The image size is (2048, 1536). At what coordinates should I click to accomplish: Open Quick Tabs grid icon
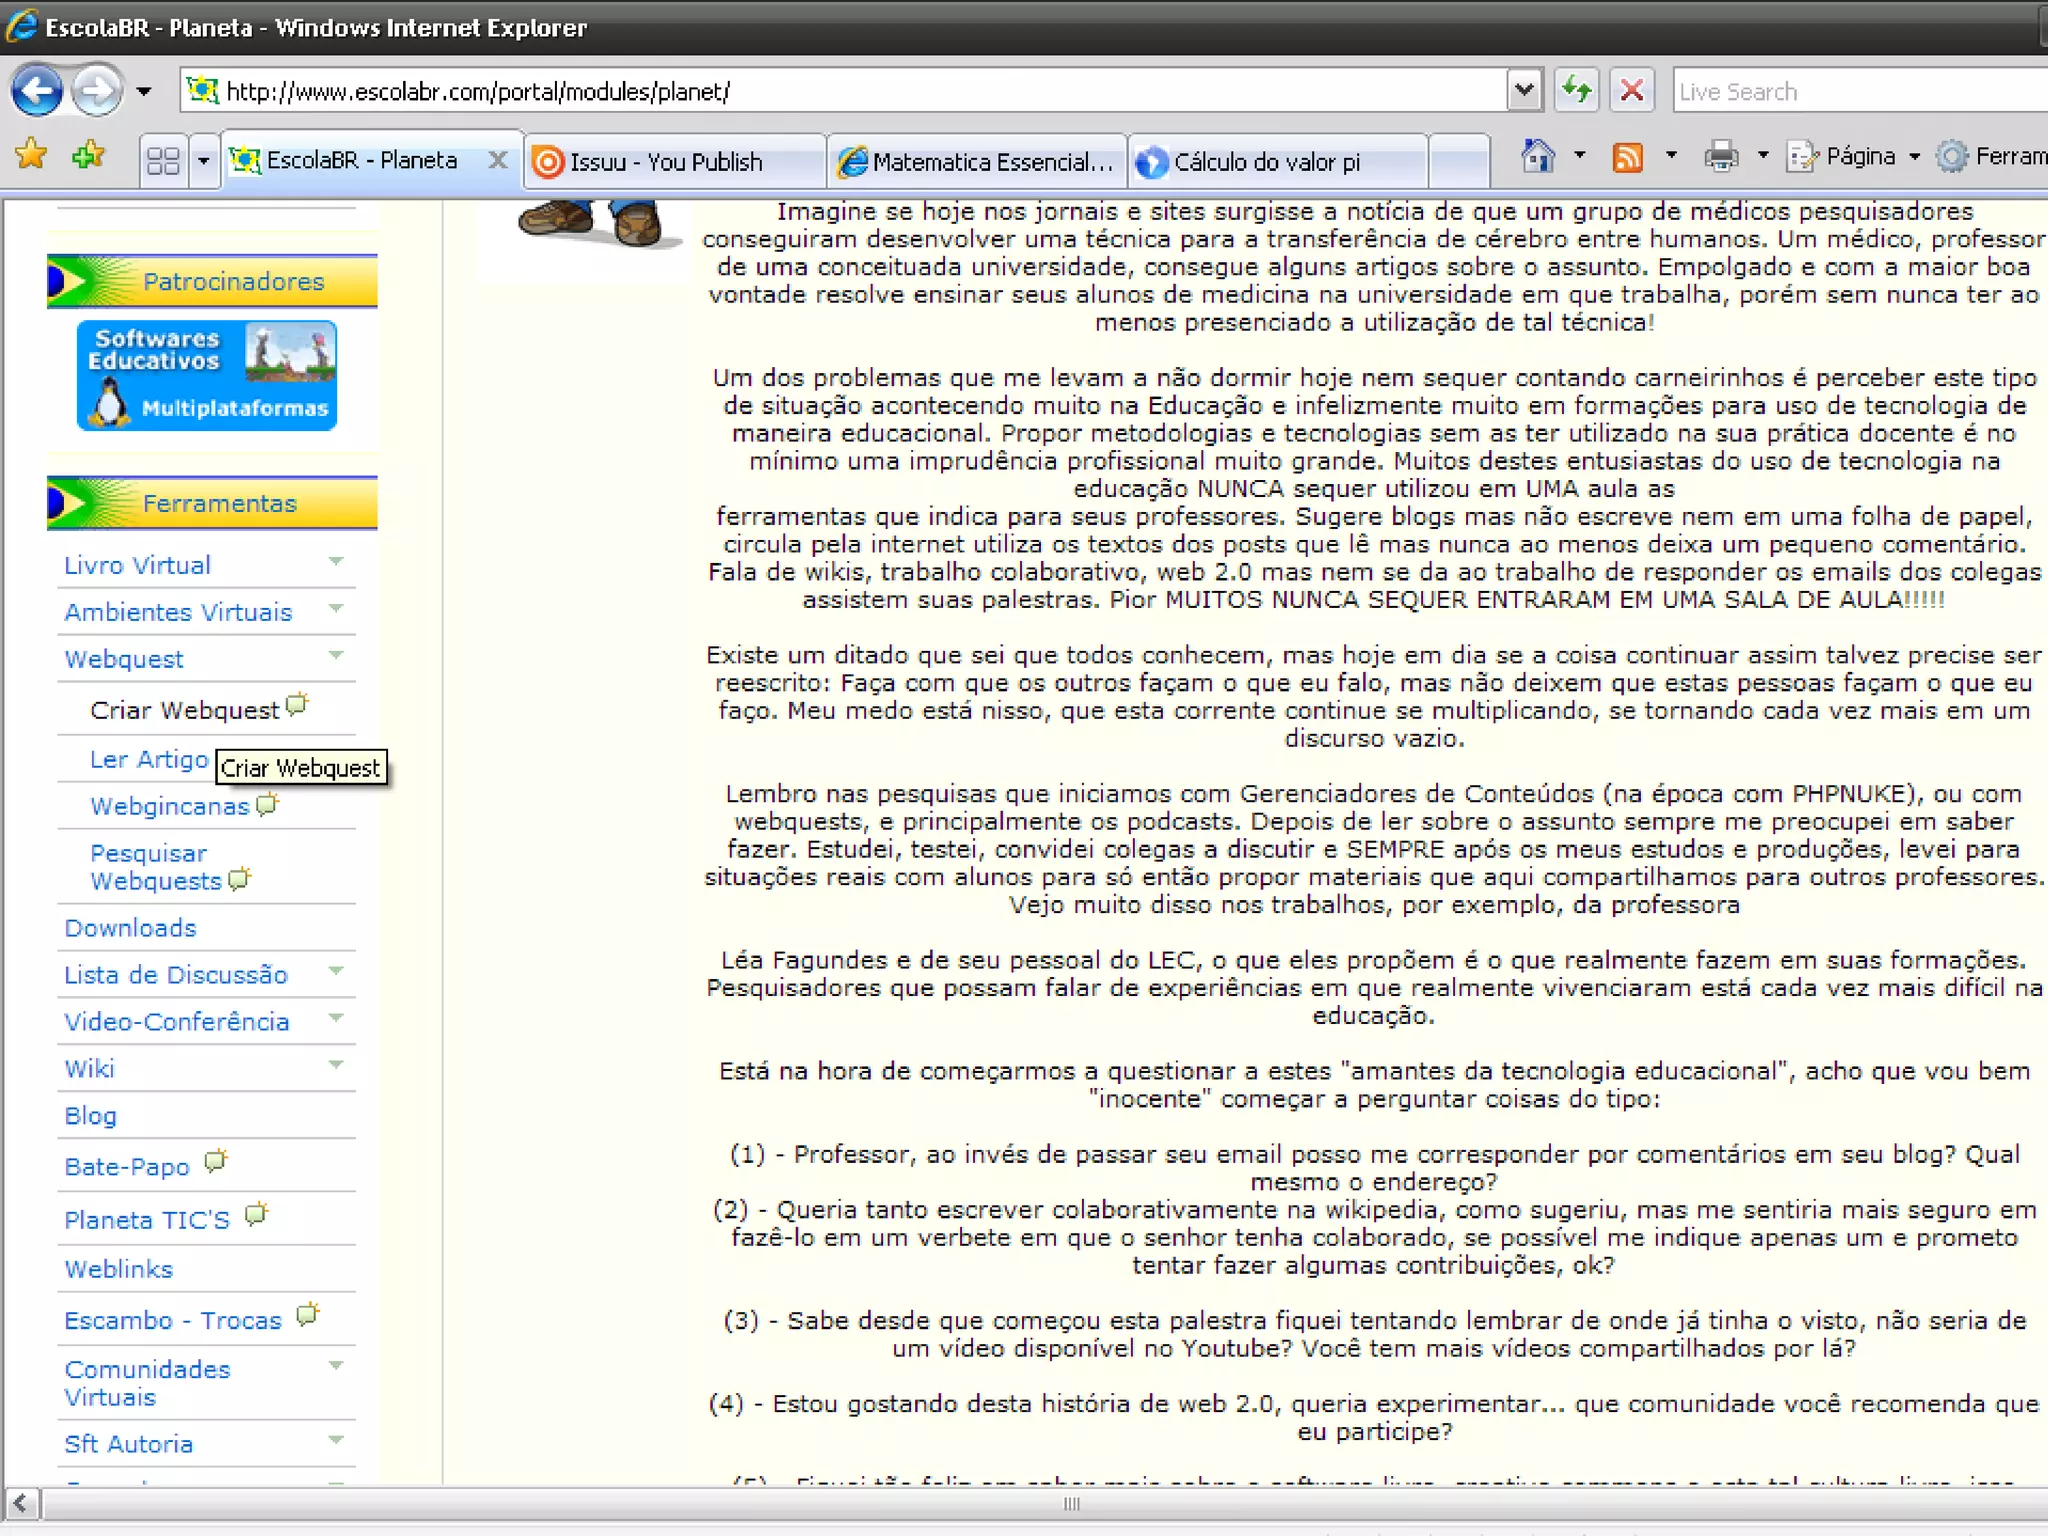pyautogui.click(x=162, y=160)
